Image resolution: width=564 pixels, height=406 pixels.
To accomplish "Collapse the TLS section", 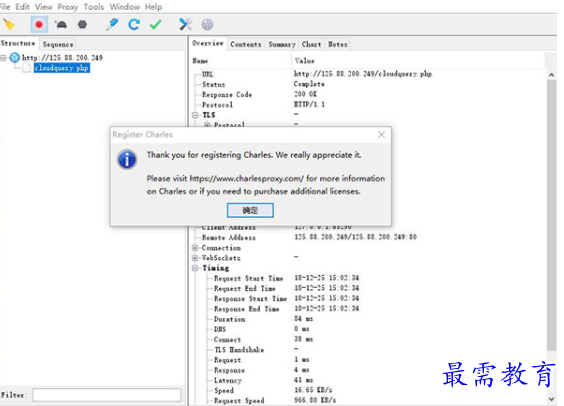I will pos(195,115).
